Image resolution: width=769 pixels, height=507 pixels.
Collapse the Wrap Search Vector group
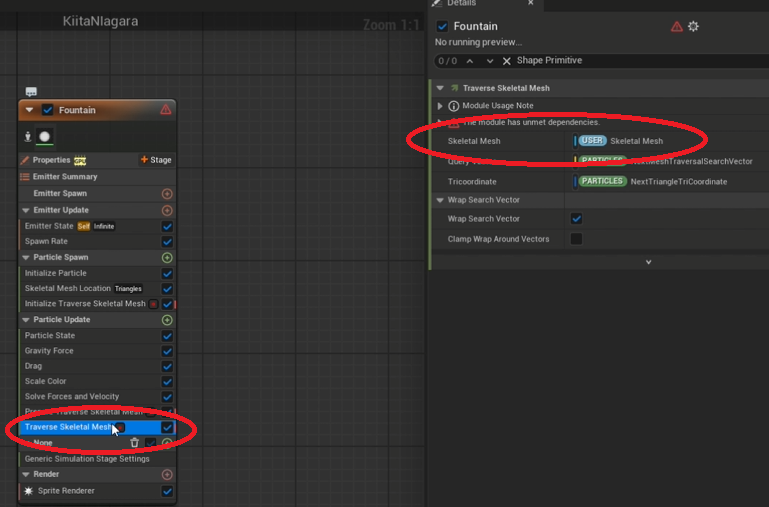pos(440,200)
